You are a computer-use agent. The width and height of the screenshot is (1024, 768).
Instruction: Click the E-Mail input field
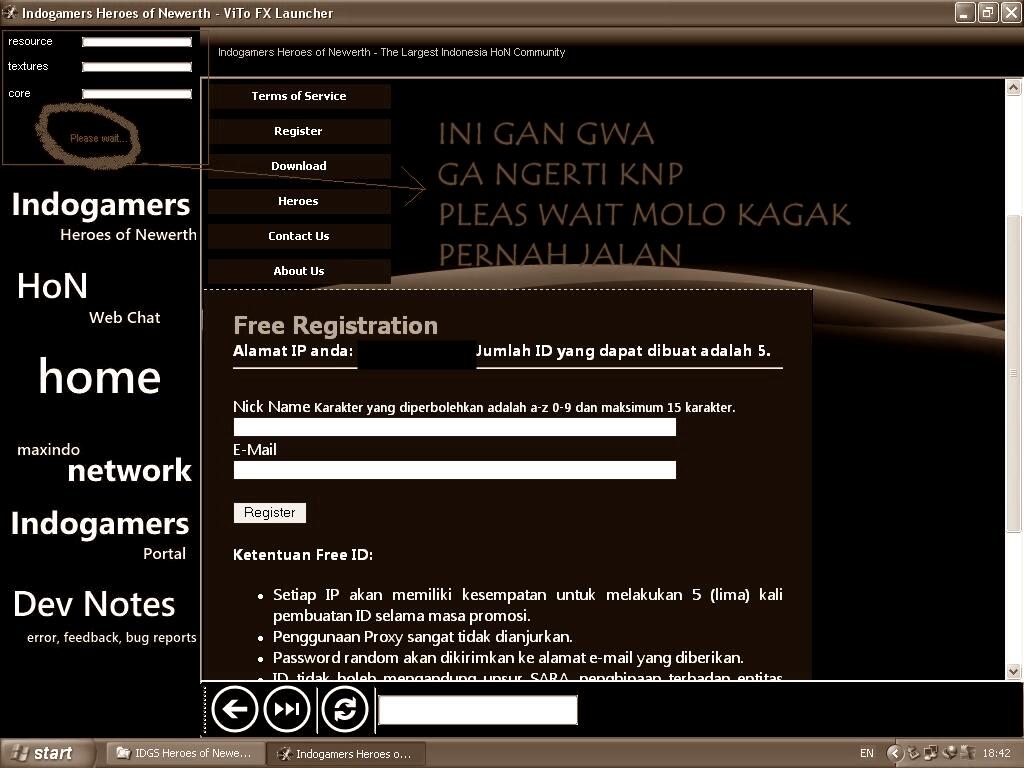[x=455, y=470]
